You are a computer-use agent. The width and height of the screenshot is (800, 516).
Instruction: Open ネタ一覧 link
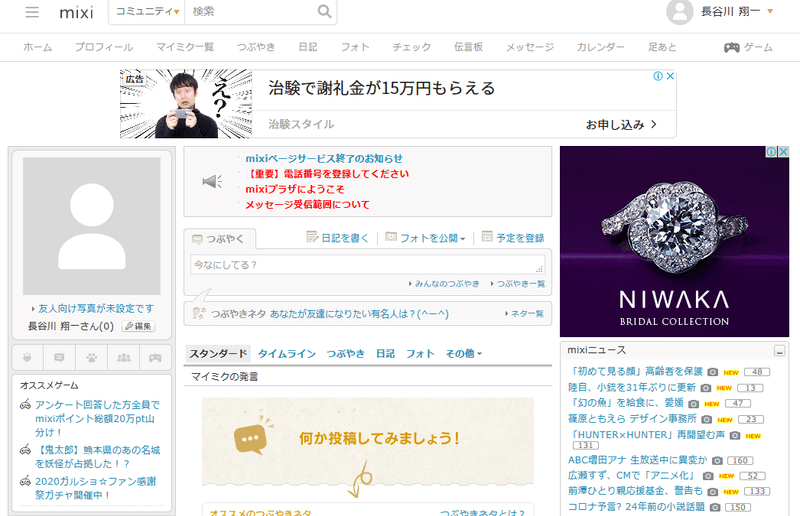pos(527,314)
